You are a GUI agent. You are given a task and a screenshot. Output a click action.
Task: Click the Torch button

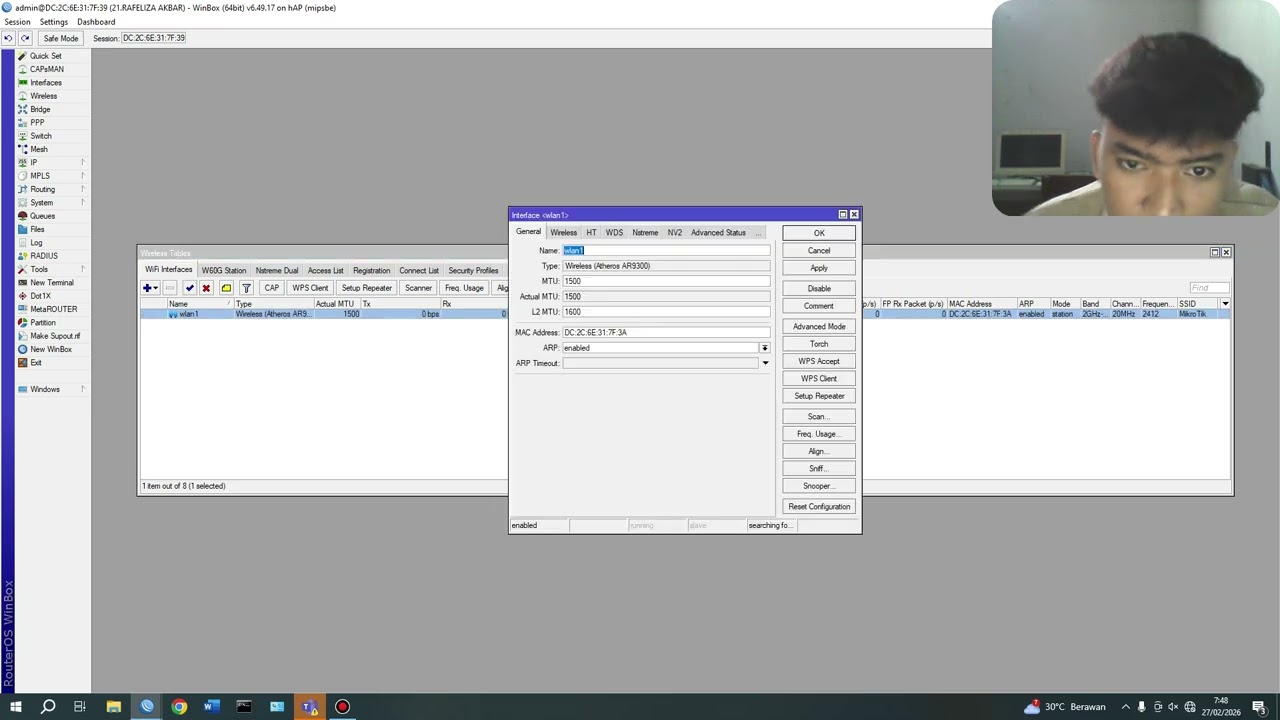[819, 344]
